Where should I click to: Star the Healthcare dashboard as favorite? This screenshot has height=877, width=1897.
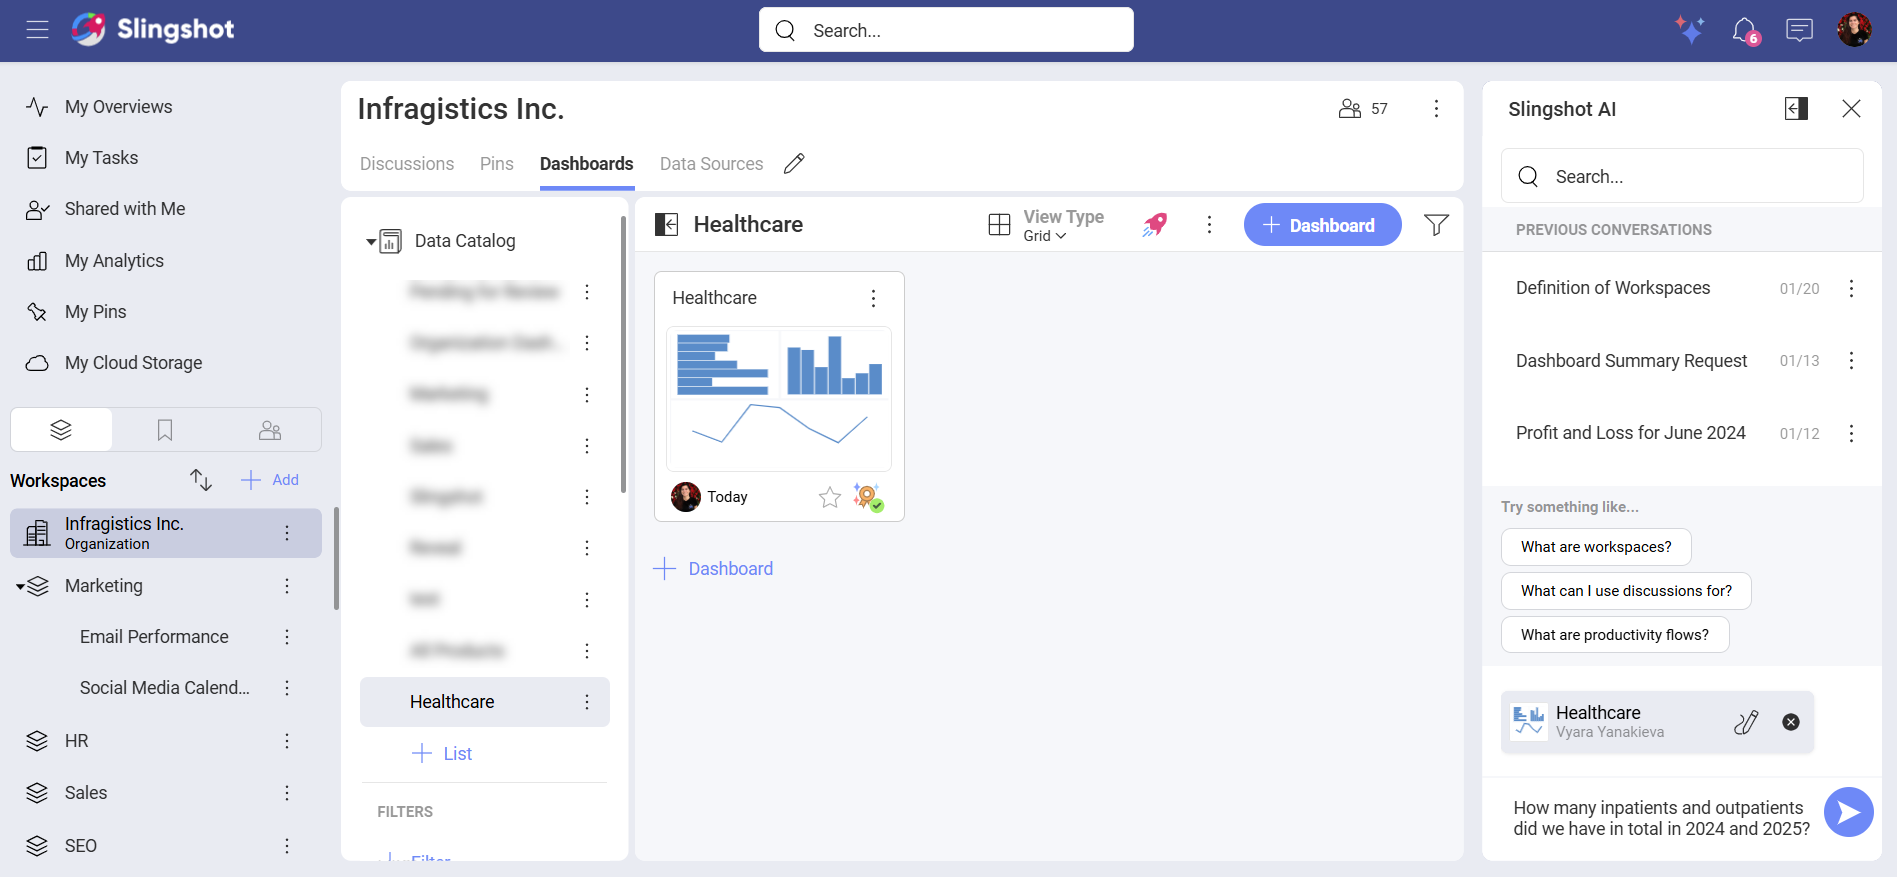point(830,497)
